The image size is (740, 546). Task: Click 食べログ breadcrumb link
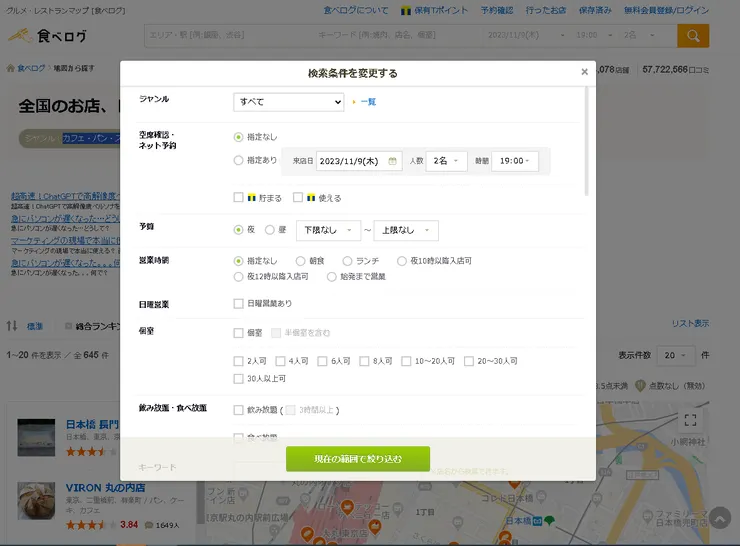31,68
